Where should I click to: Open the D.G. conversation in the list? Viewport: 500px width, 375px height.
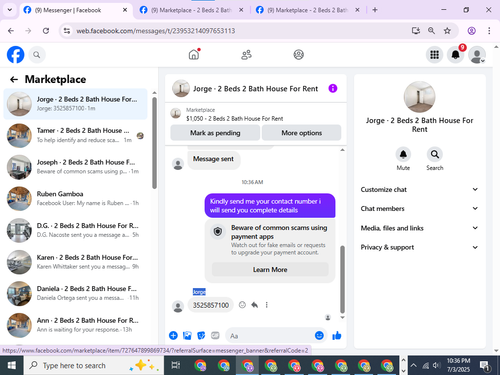75,230
